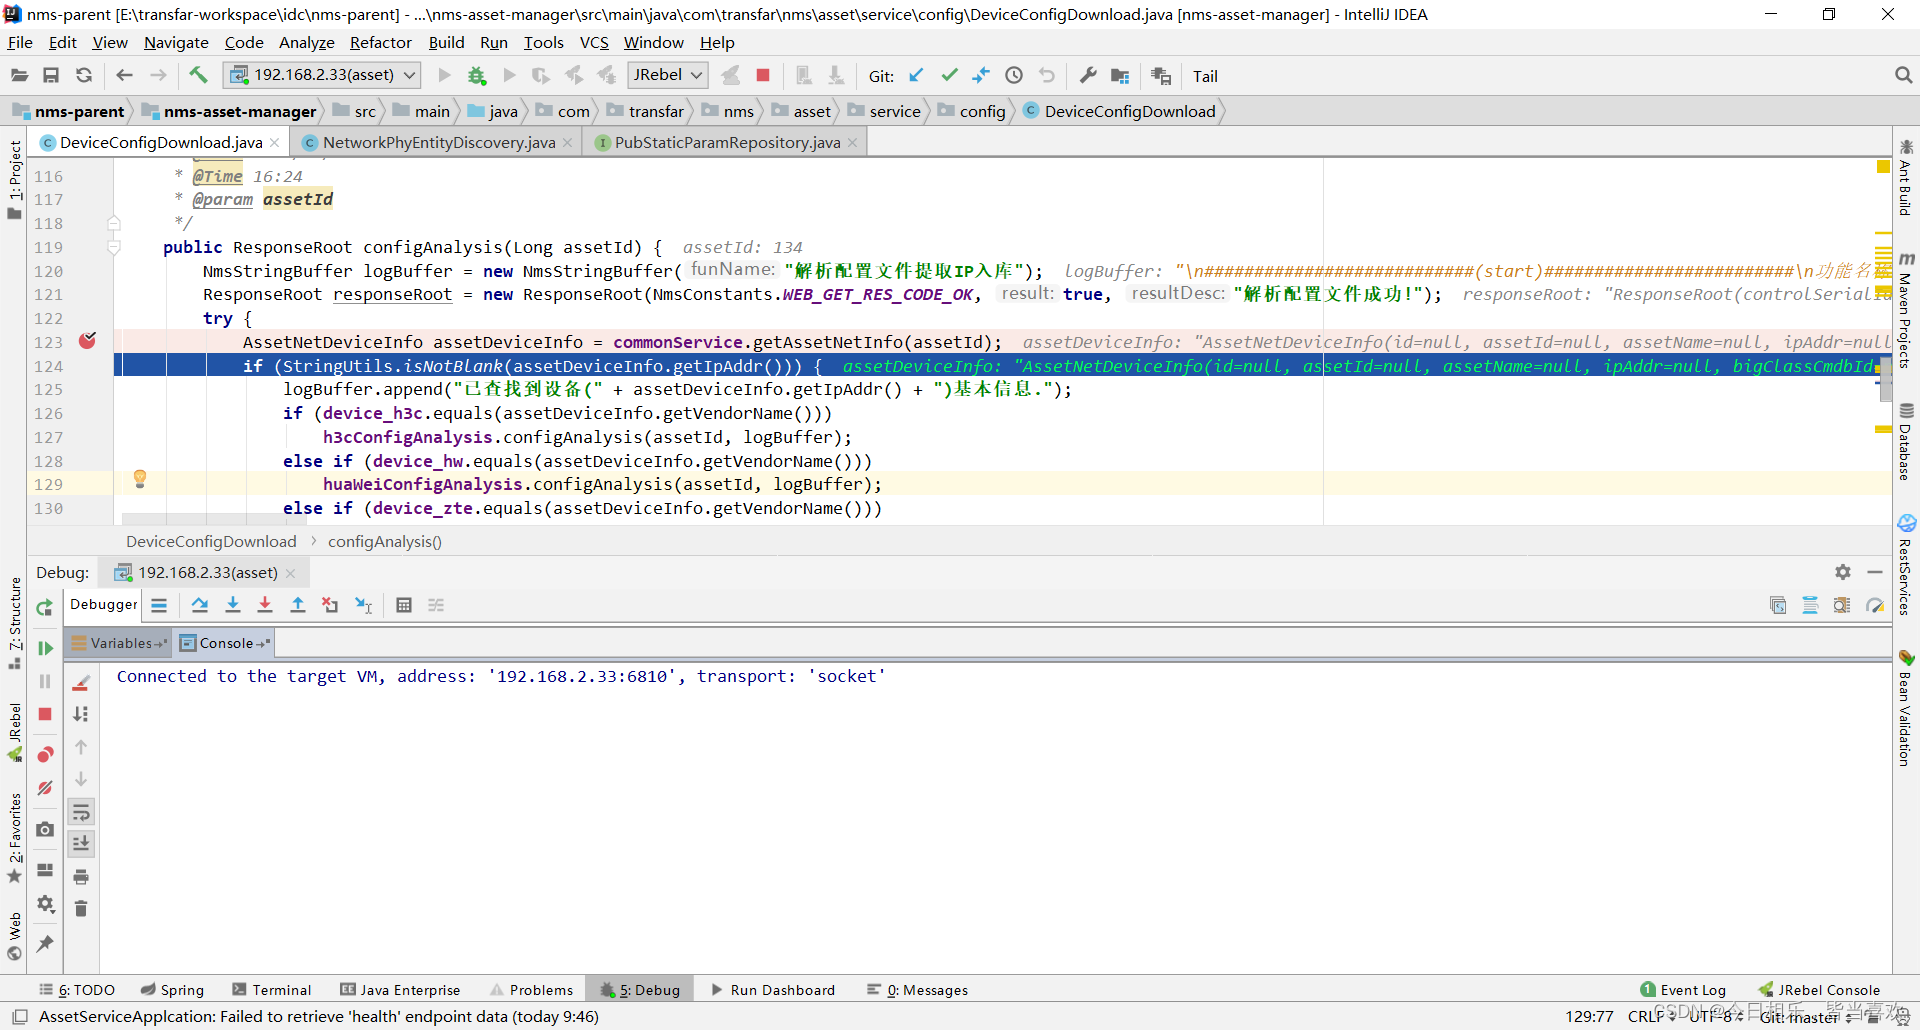
Task: Click the Save All floppy icon
Action: click(x=51, y=75)
